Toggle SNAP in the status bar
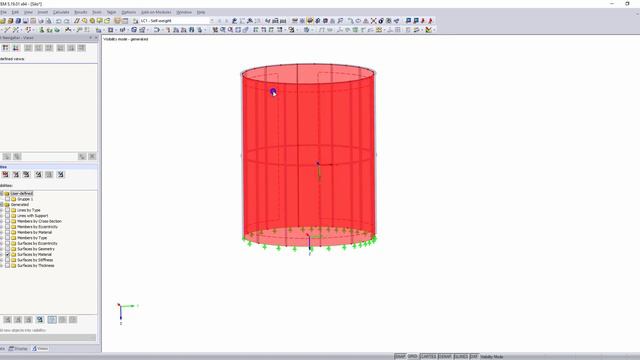 [x=400, y=357]
